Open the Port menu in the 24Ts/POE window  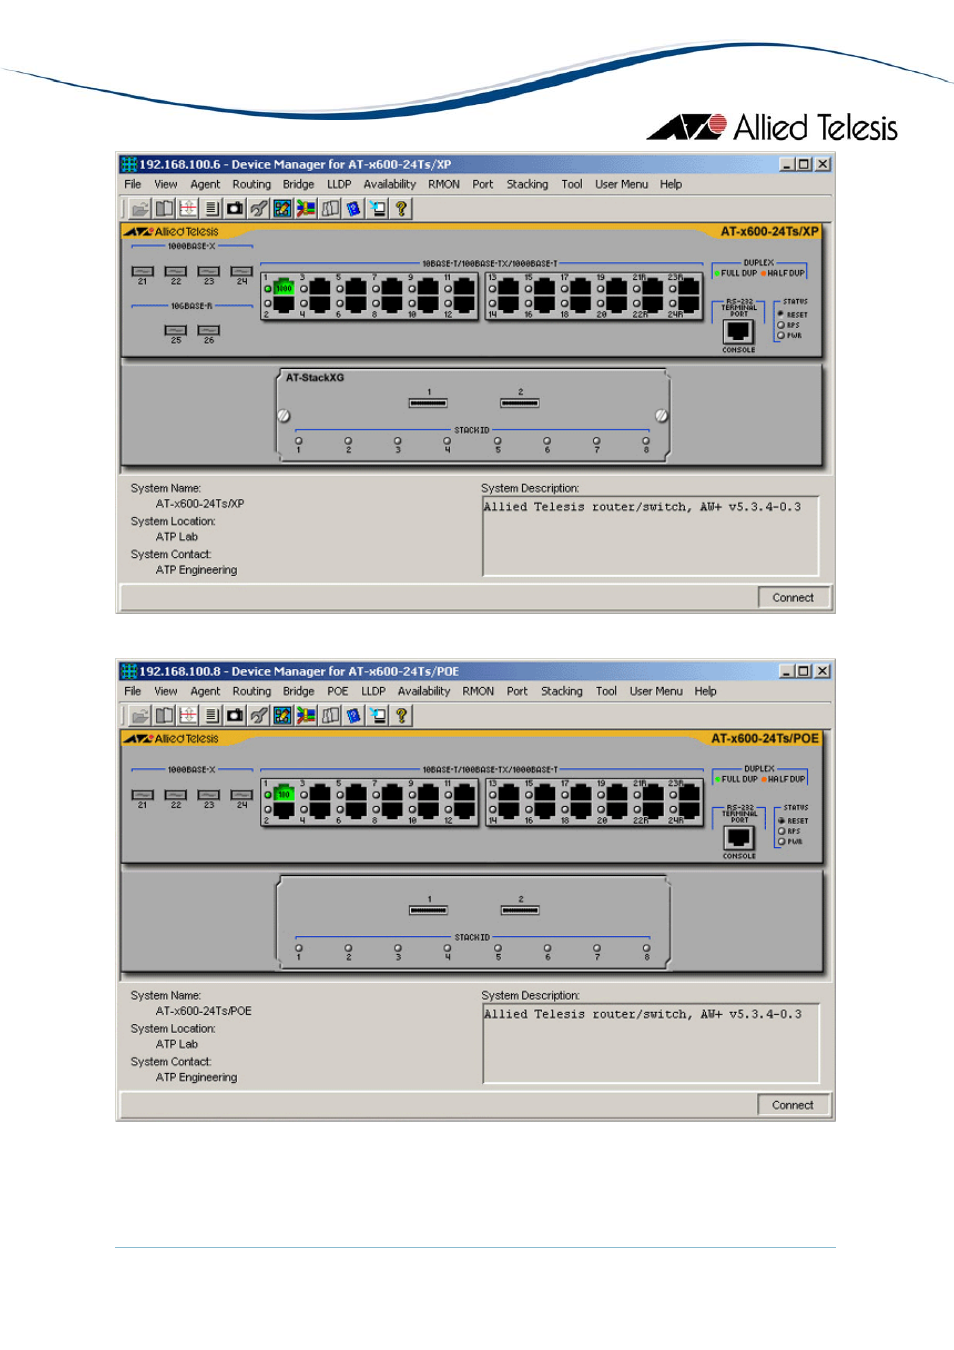tap(517, 691)
